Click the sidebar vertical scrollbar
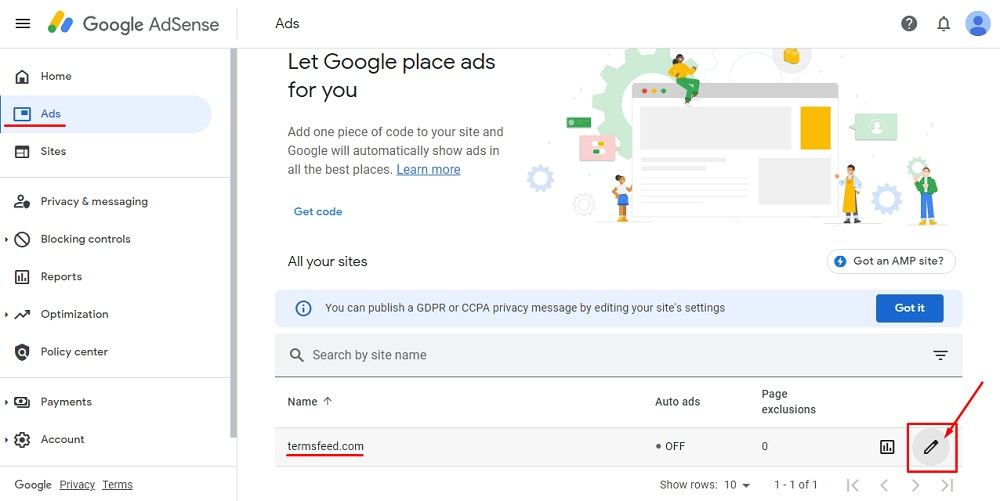This screenshot has height=501, width=1000. tap(234, 242)
